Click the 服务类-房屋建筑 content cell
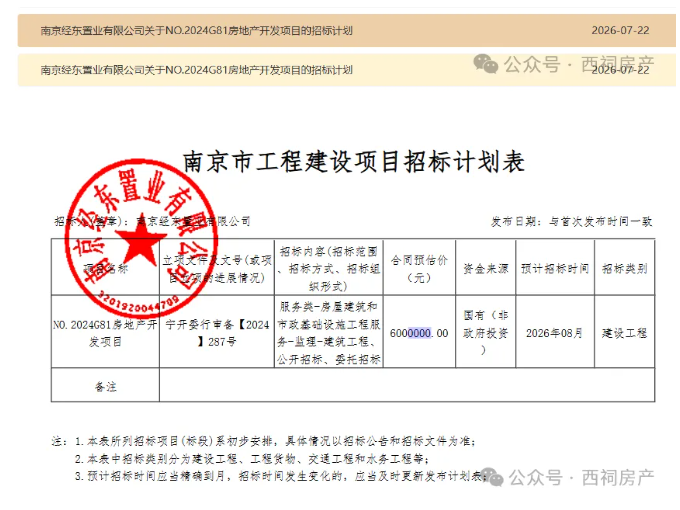 (x=329, y=333)
